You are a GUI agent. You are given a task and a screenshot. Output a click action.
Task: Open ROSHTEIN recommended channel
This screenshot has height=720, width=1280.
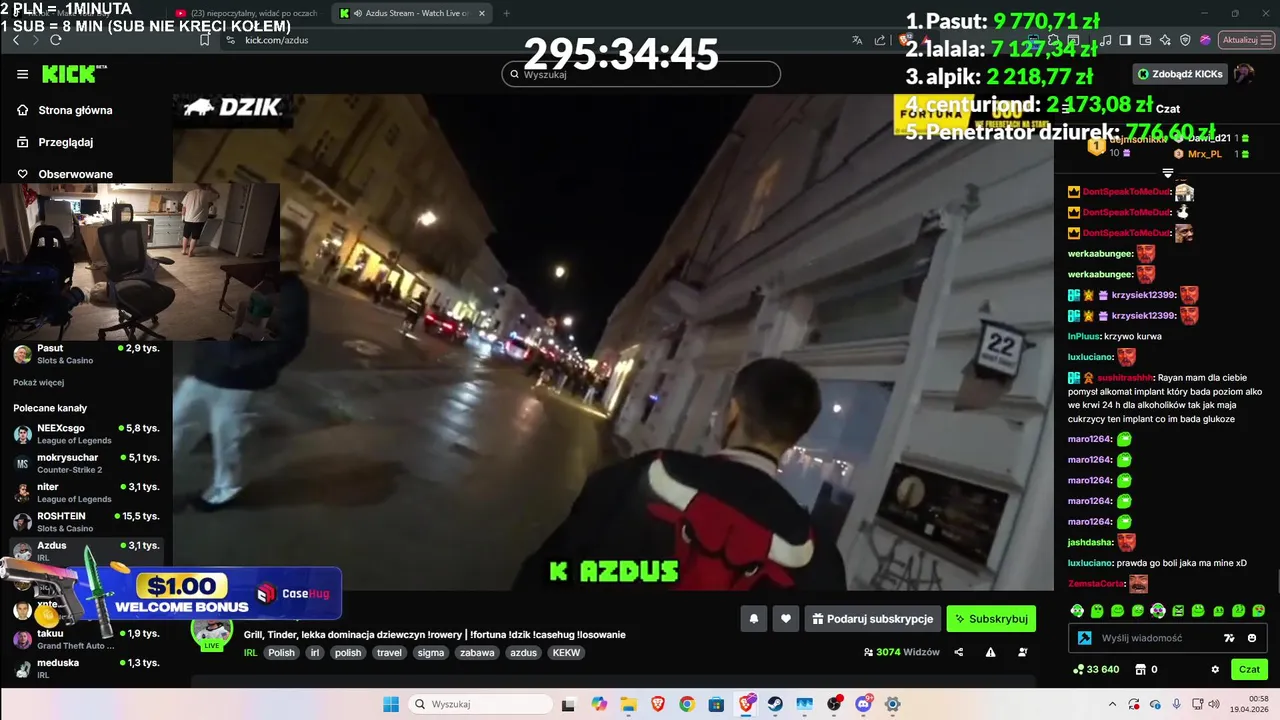point(86,521)
